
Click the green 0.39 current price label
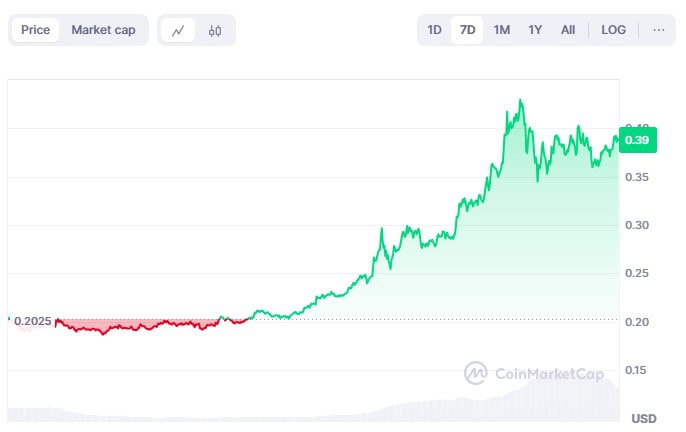coord(637,141)
